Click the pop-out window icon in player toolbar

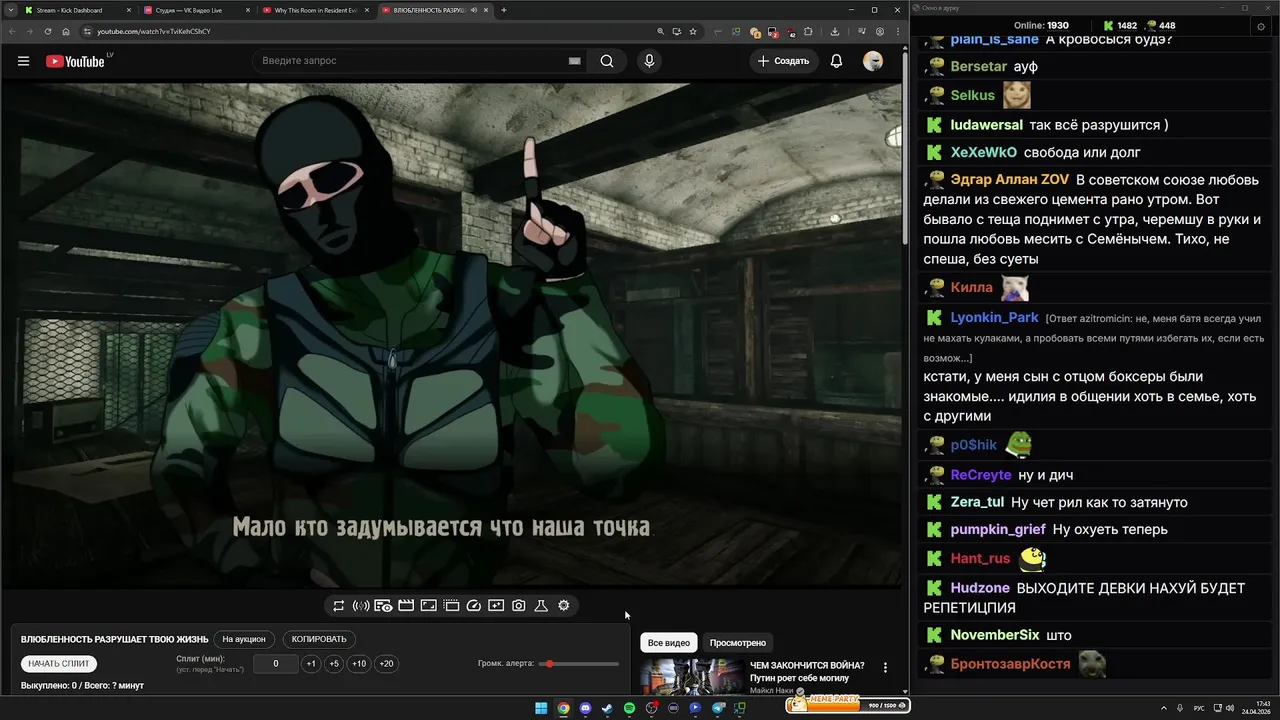(x=451, y=606)
